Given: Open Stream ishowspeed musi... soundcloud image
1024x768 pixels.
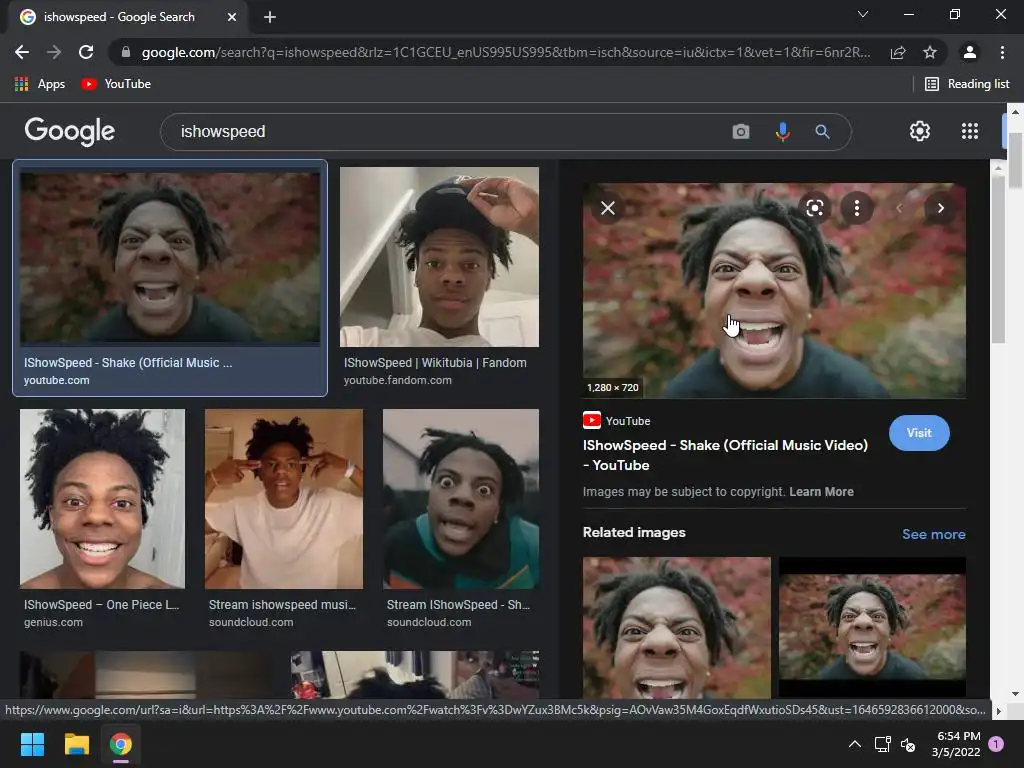Looking at the screenshot, I should click(x=284, y=499).
